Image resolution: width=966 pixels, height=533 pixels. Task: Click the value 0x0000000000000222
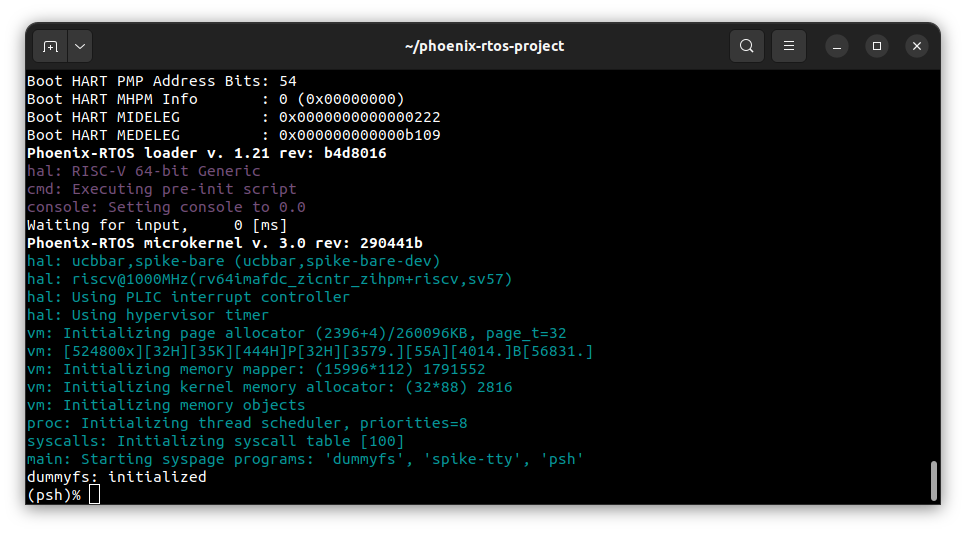359,117
